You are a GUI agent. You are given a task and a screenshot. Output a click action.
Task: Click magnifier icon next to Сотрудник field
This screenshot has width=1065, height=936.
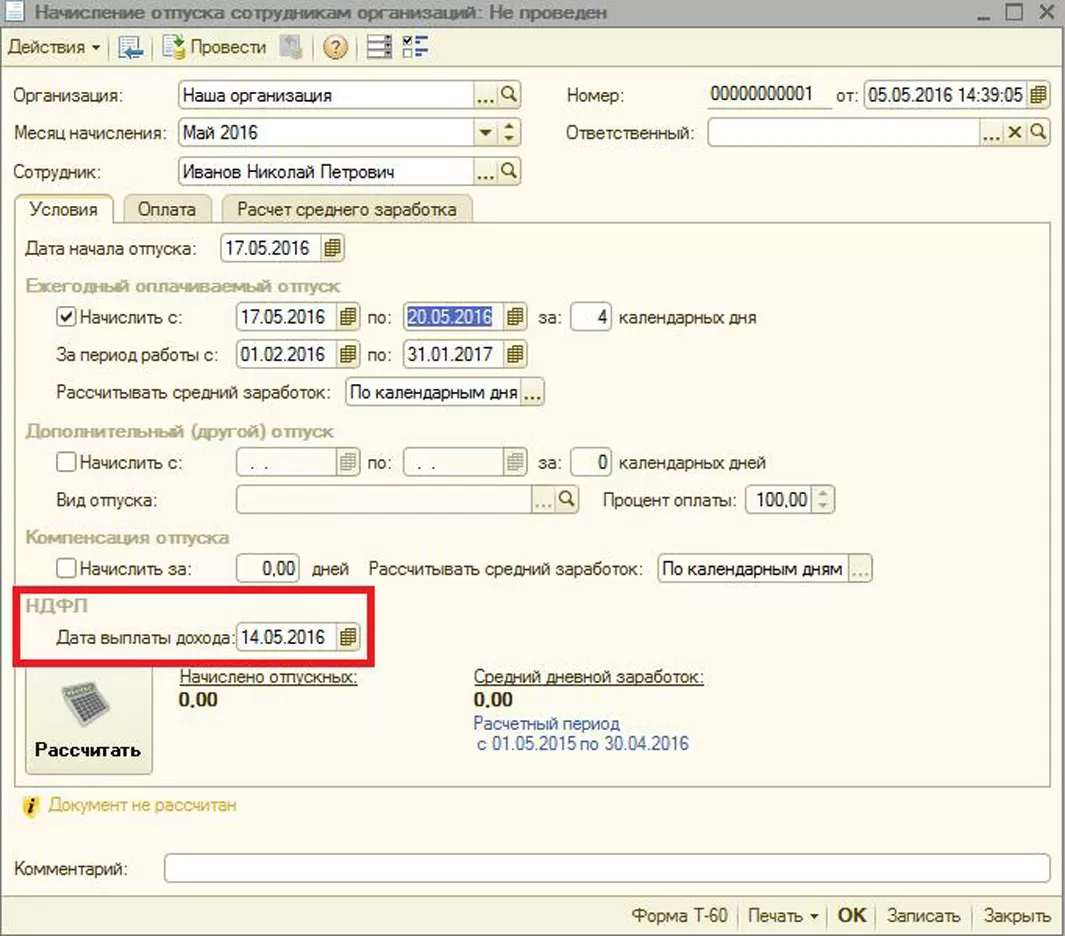510,172
